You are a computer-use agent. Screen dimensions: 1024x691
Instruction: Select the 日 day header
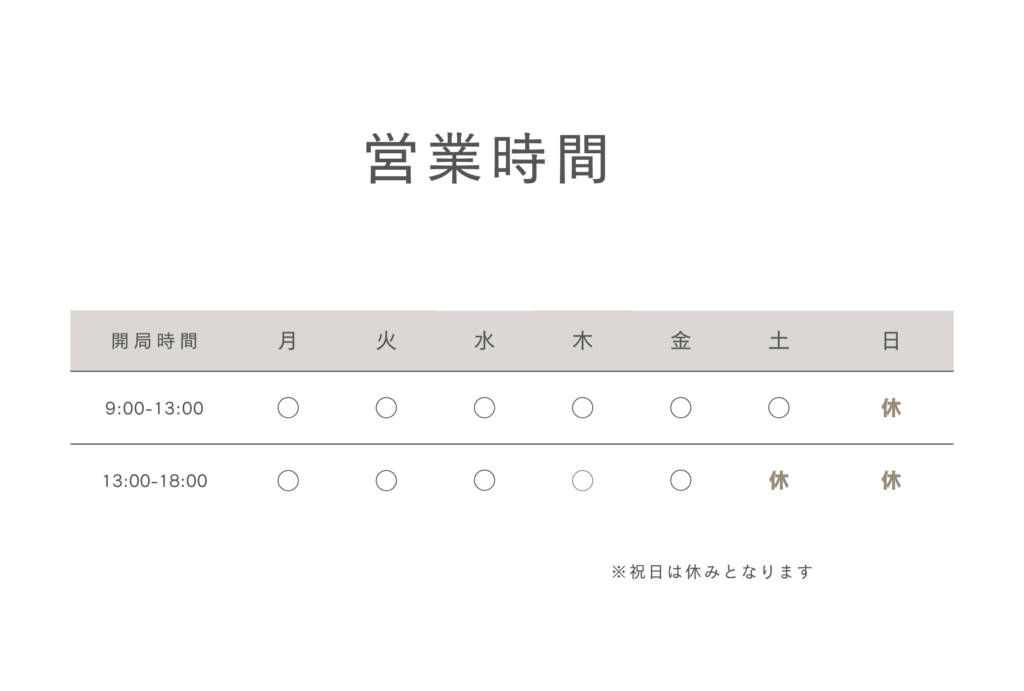tap(891, 341)
